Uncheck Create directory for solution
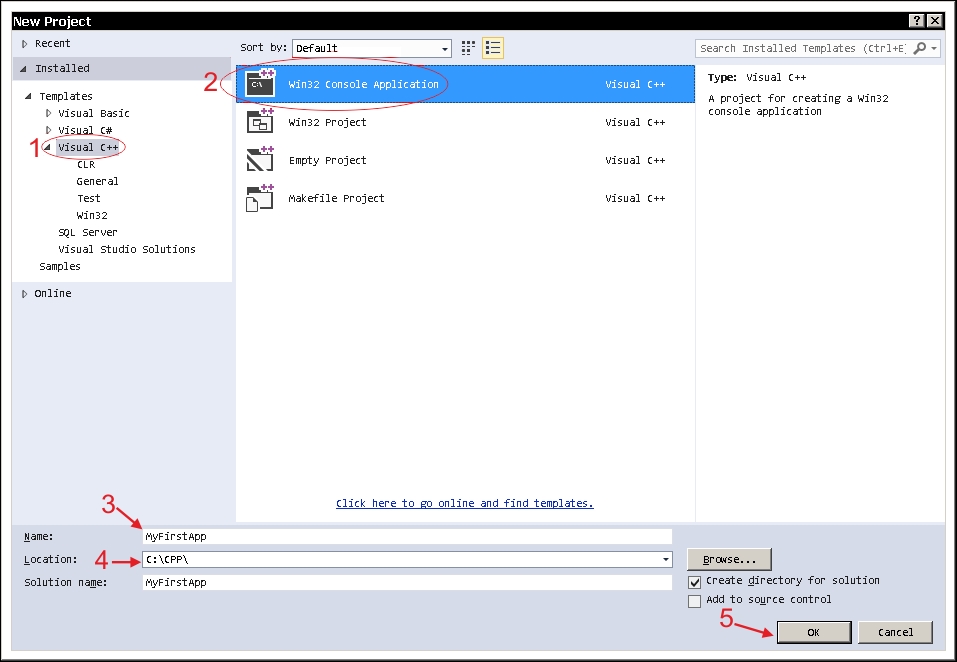This screenshot has height=662, width=957. [x=694, y=580]
